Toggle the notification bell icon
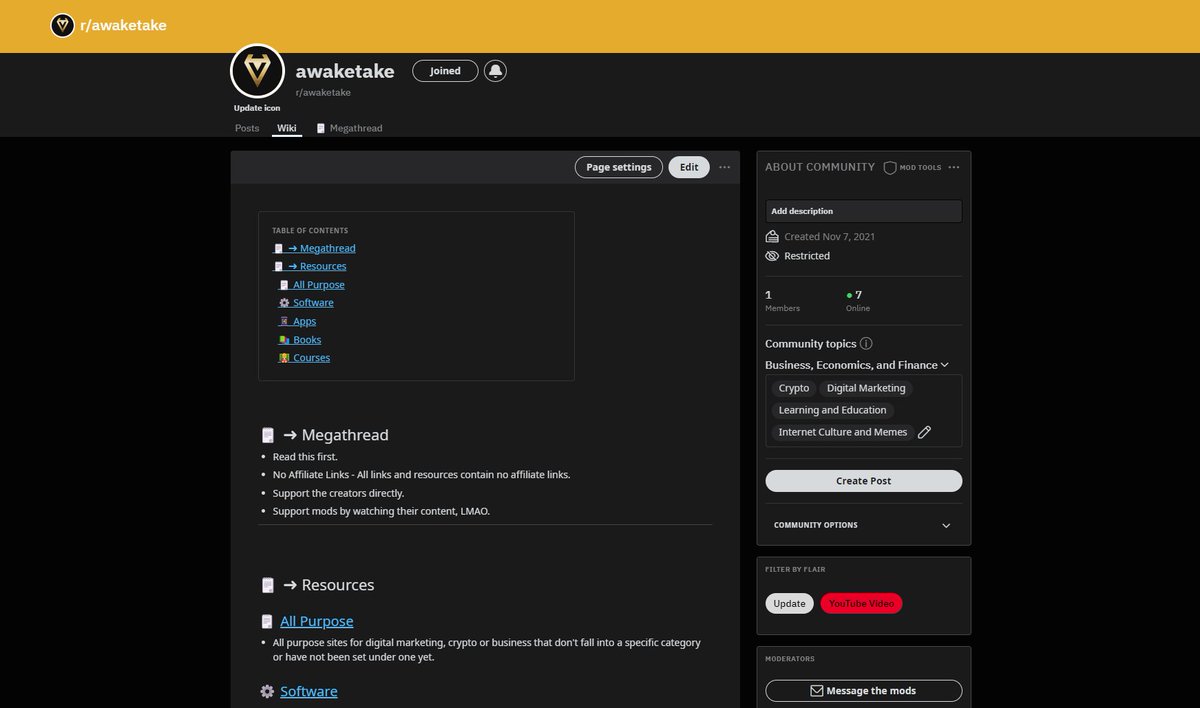The width and height of the screenshot is (1200, 708). click(x=495, y=71)
